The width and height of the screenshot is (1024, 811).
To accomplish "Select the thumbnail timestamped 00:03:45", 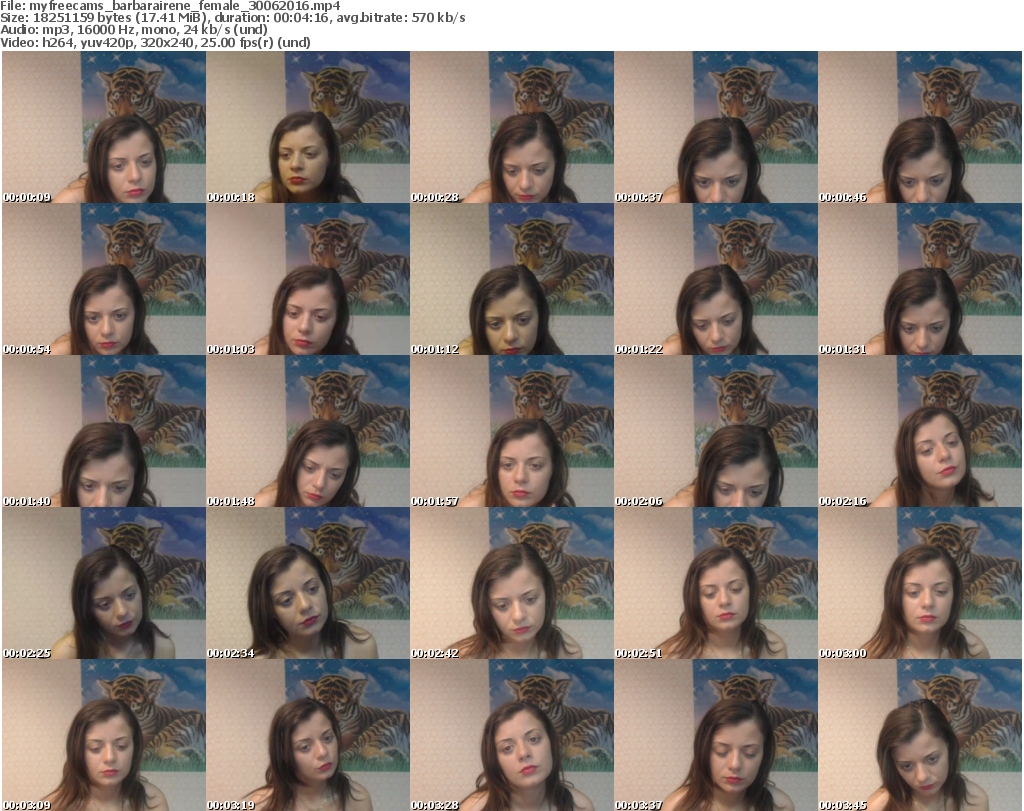I will [920, 735].
